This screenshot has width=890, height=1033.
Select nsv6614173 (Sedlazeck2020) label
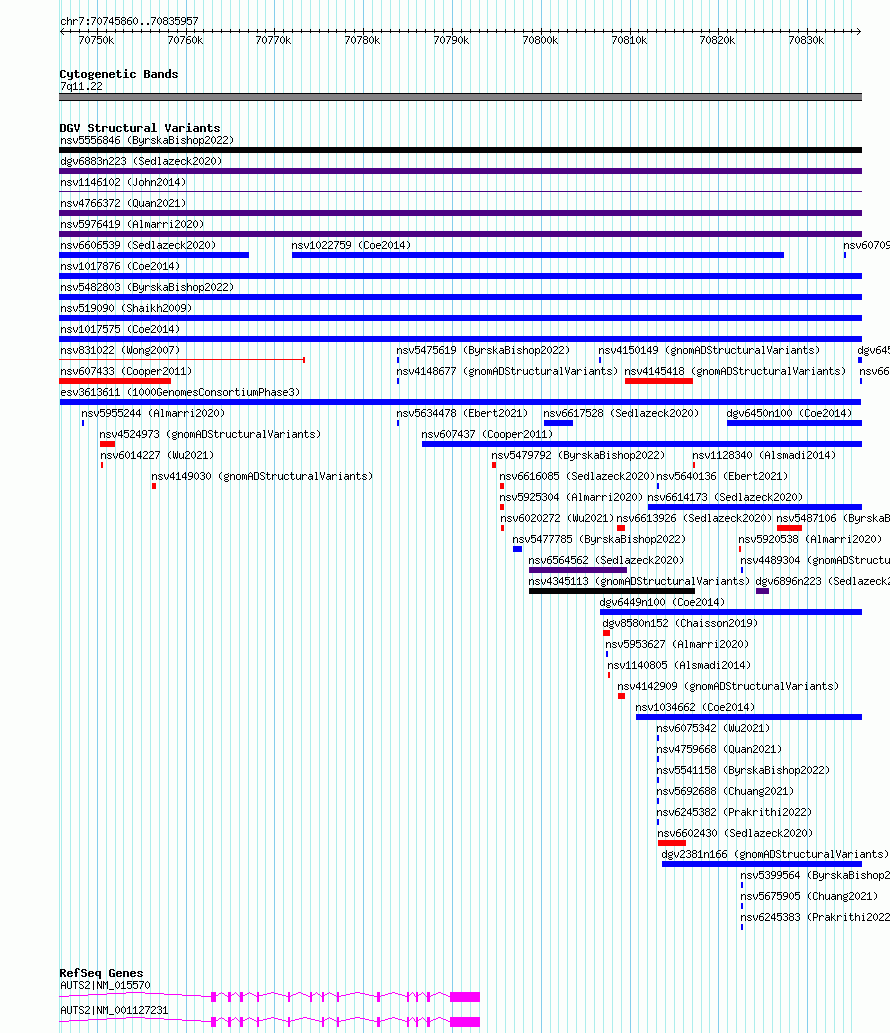click(725, 499)
